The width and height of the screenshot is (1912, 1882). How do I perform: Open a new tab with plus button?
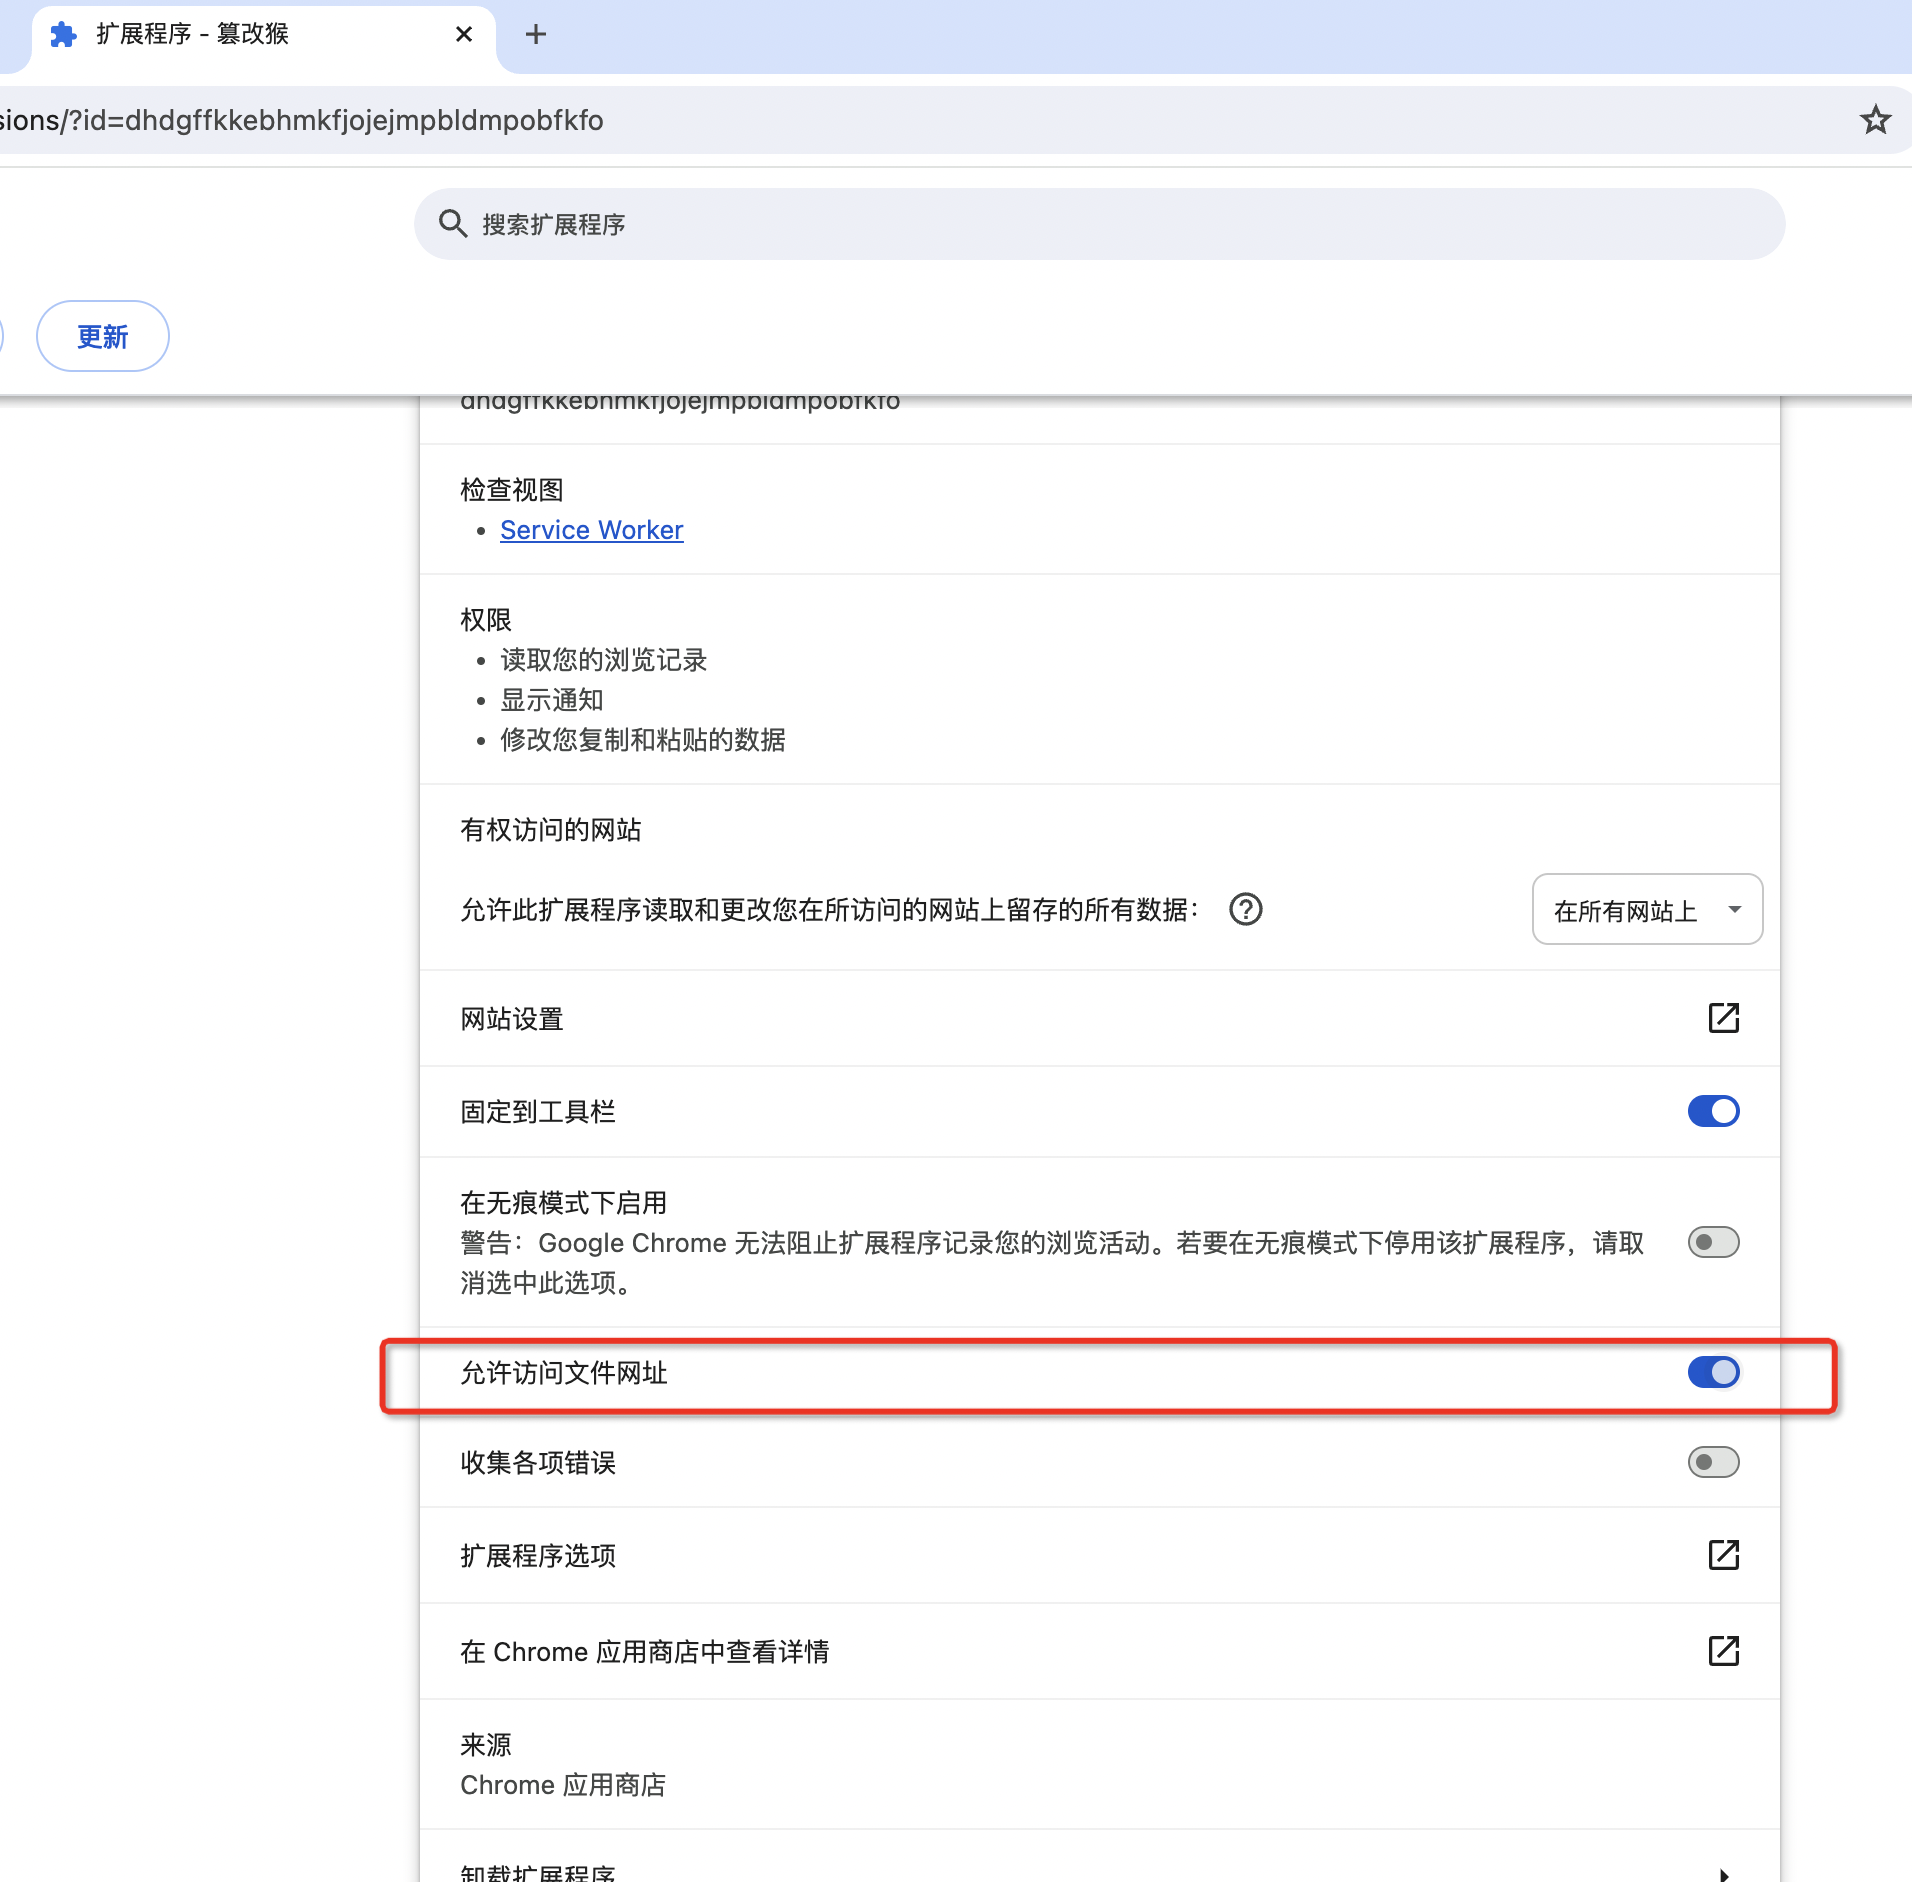tap(536, 34)
